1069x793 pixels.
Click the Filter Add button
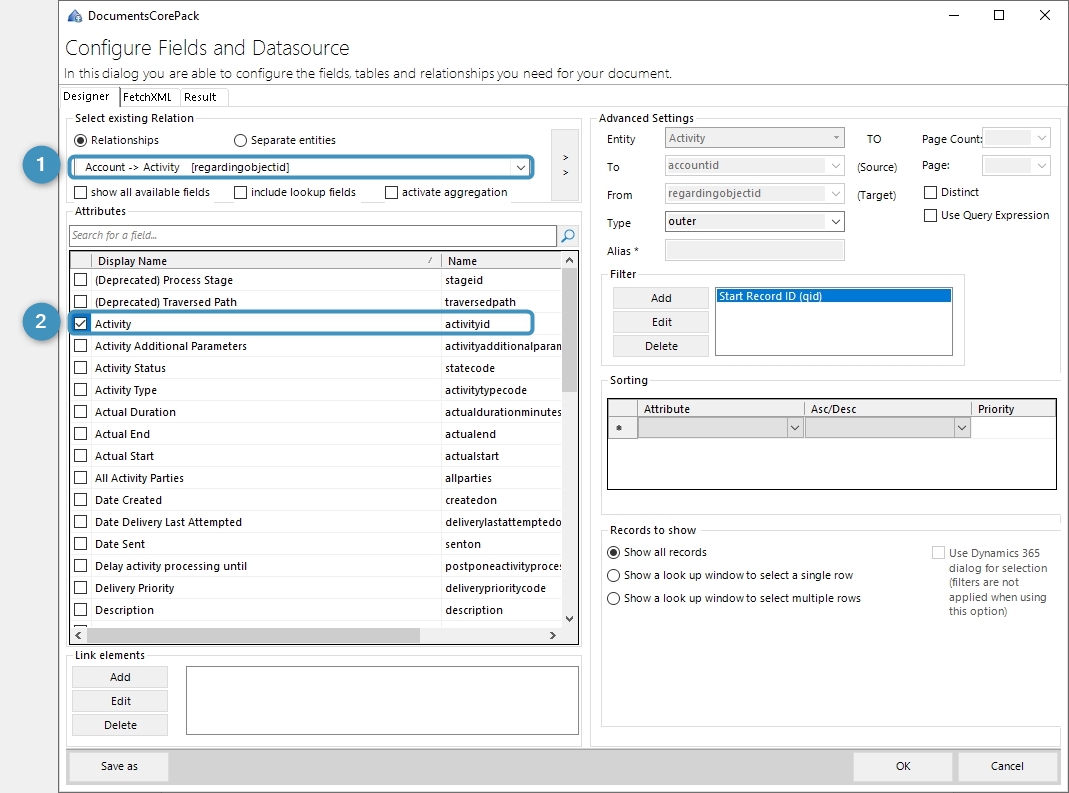tap(661, 298)
